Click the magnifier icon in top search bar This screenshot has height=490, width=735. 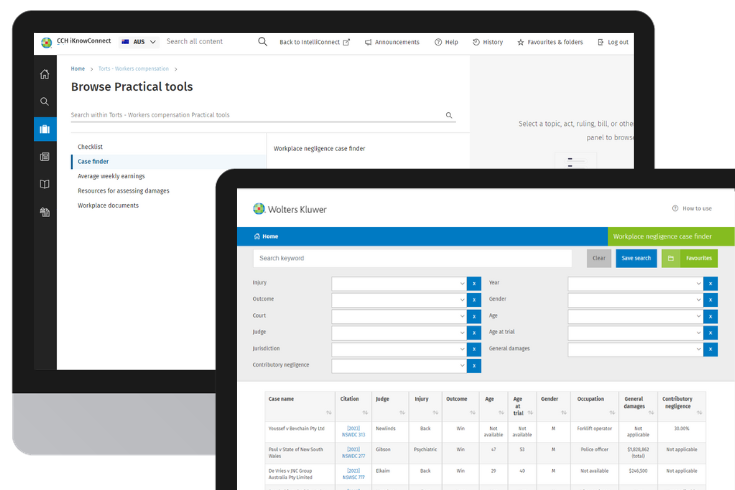tap(262, 42)
